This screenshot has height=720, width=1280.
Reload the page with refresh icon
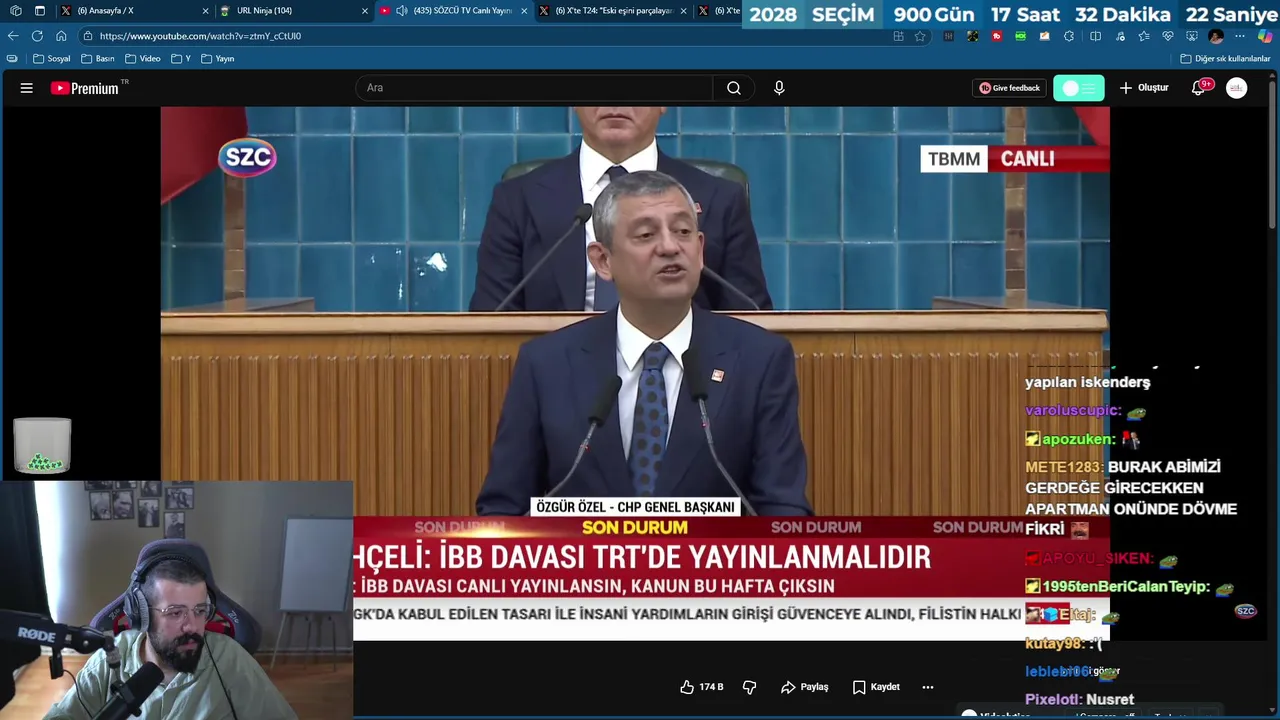coord(37,36)
